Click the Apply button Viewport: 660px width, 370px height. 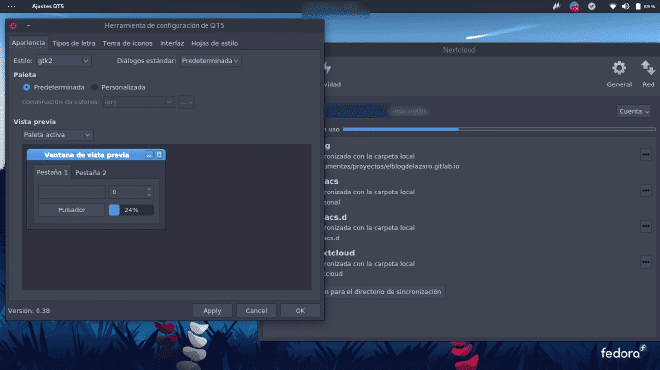click(x=212, y=311)
